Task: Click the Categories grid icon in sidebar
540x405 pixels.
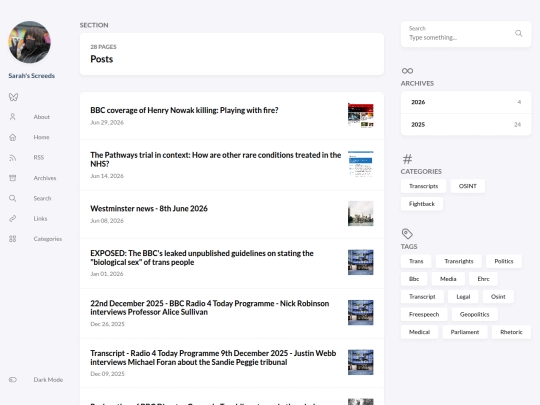Action: click(x=13, y=239)
